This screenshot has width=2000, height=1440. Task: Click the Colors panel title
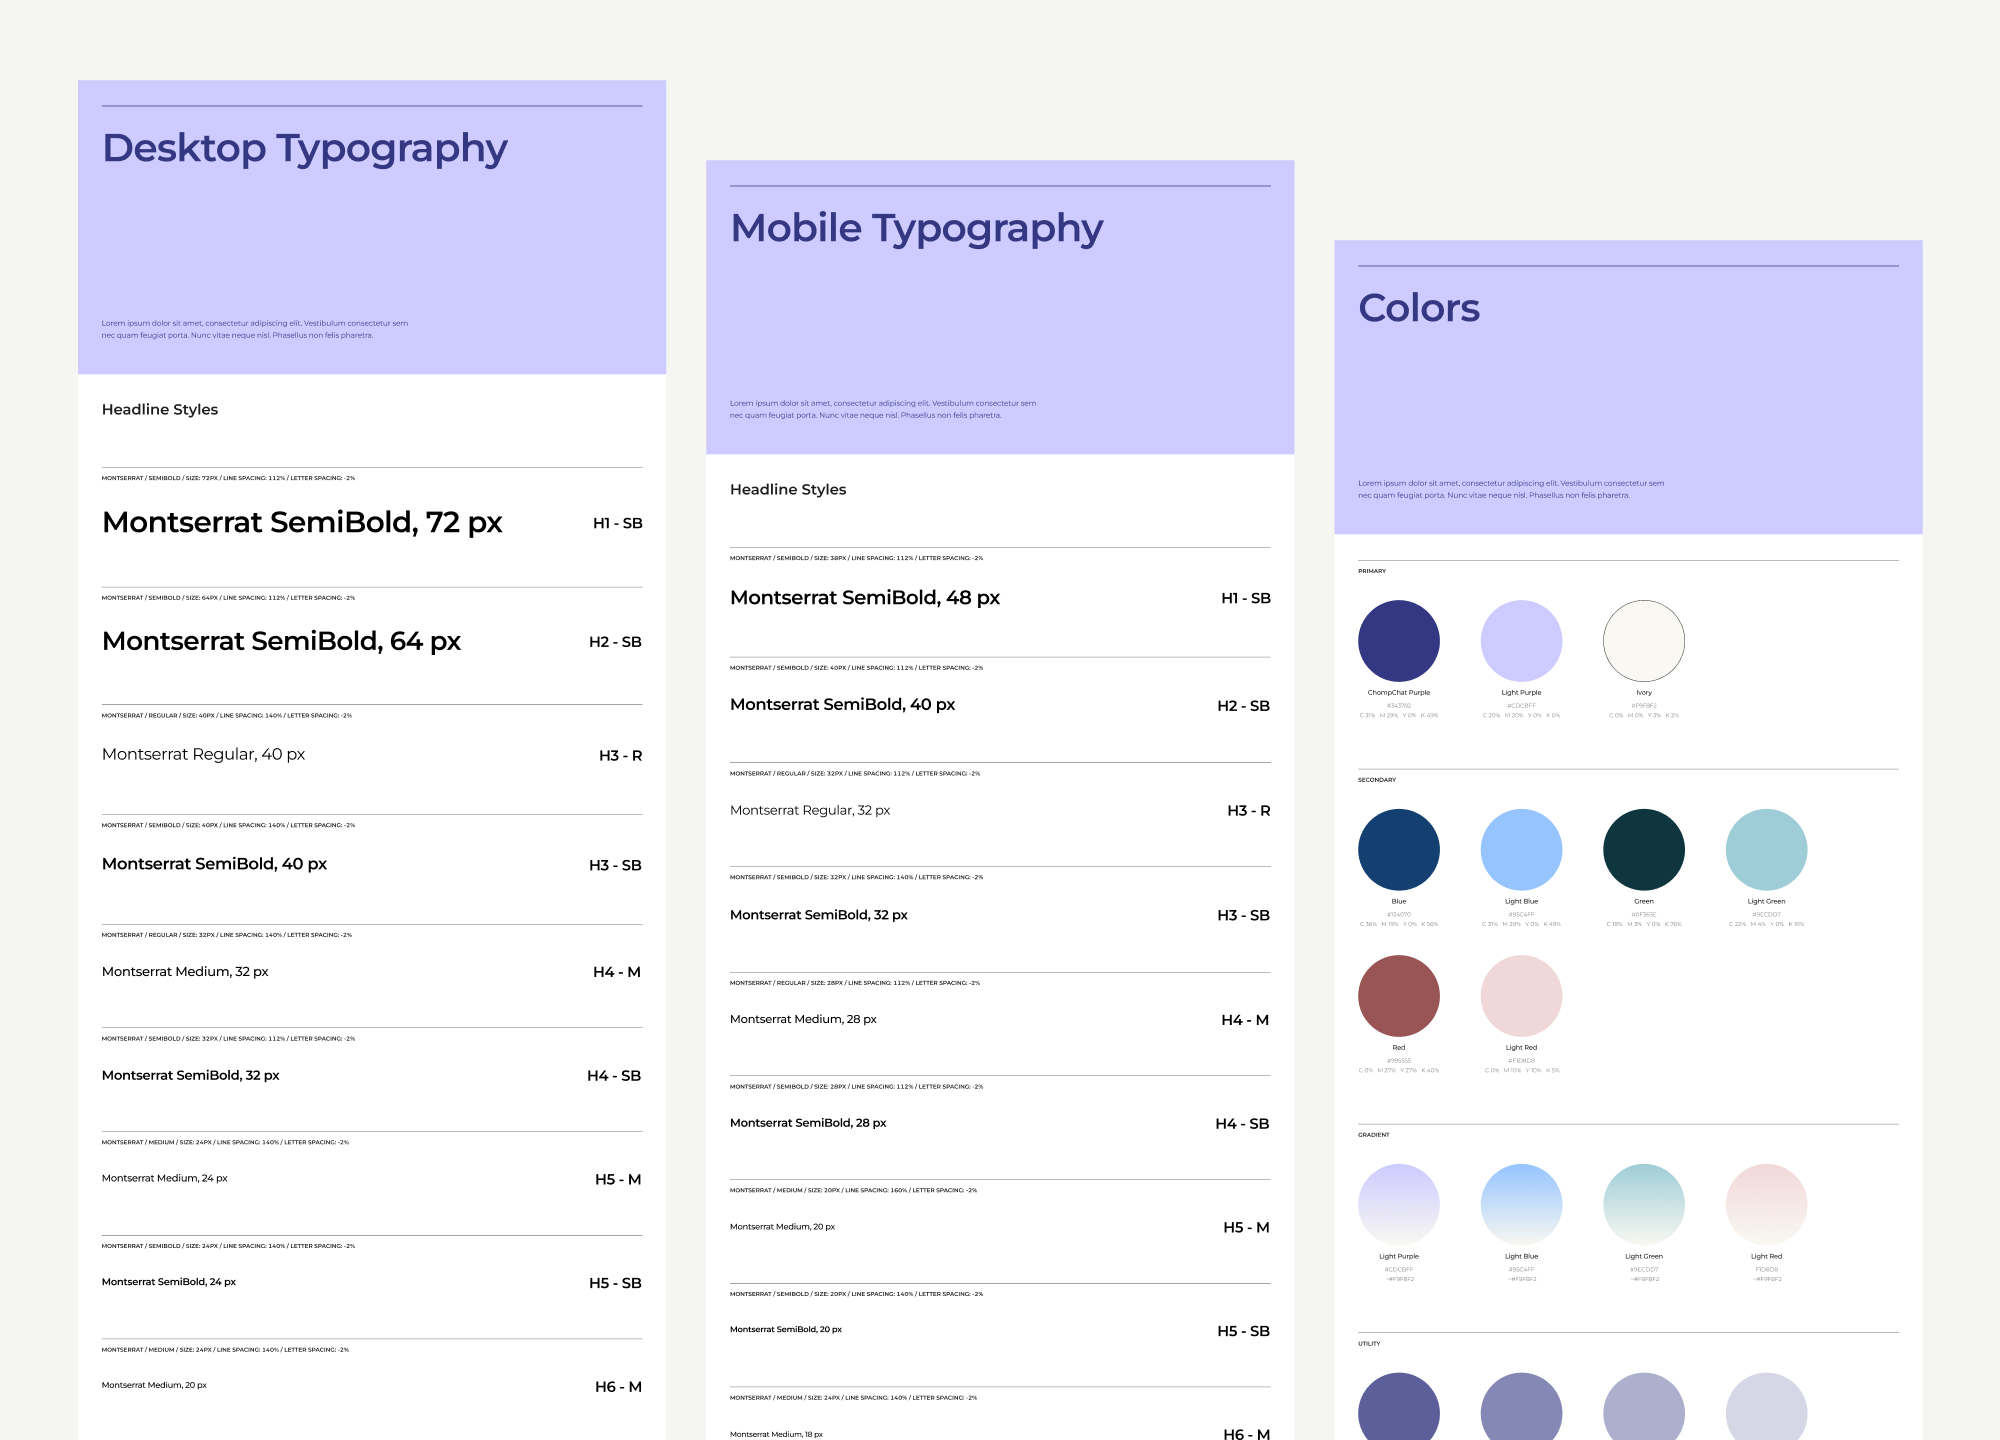(1418, 308)
